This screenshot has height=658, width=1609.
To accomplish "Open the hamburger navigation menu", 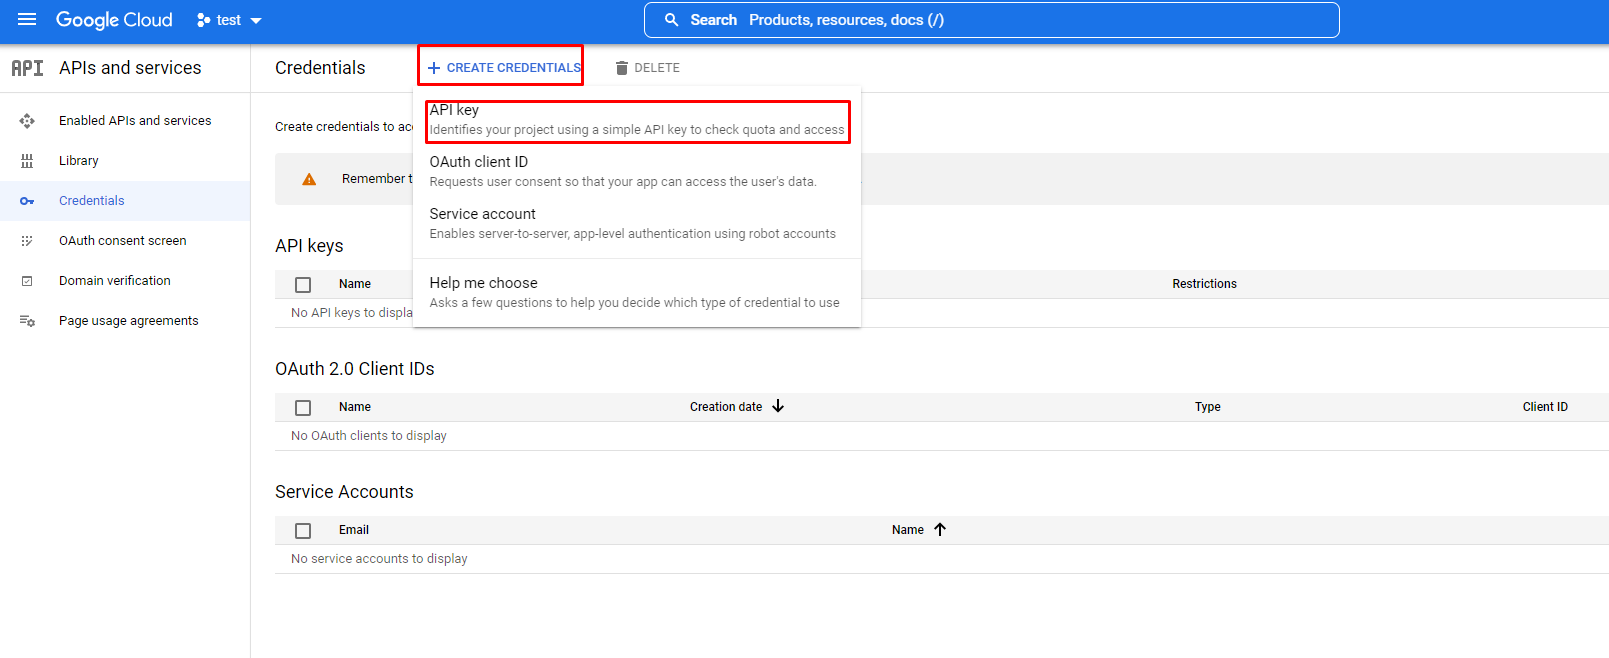I will point(27,19).
